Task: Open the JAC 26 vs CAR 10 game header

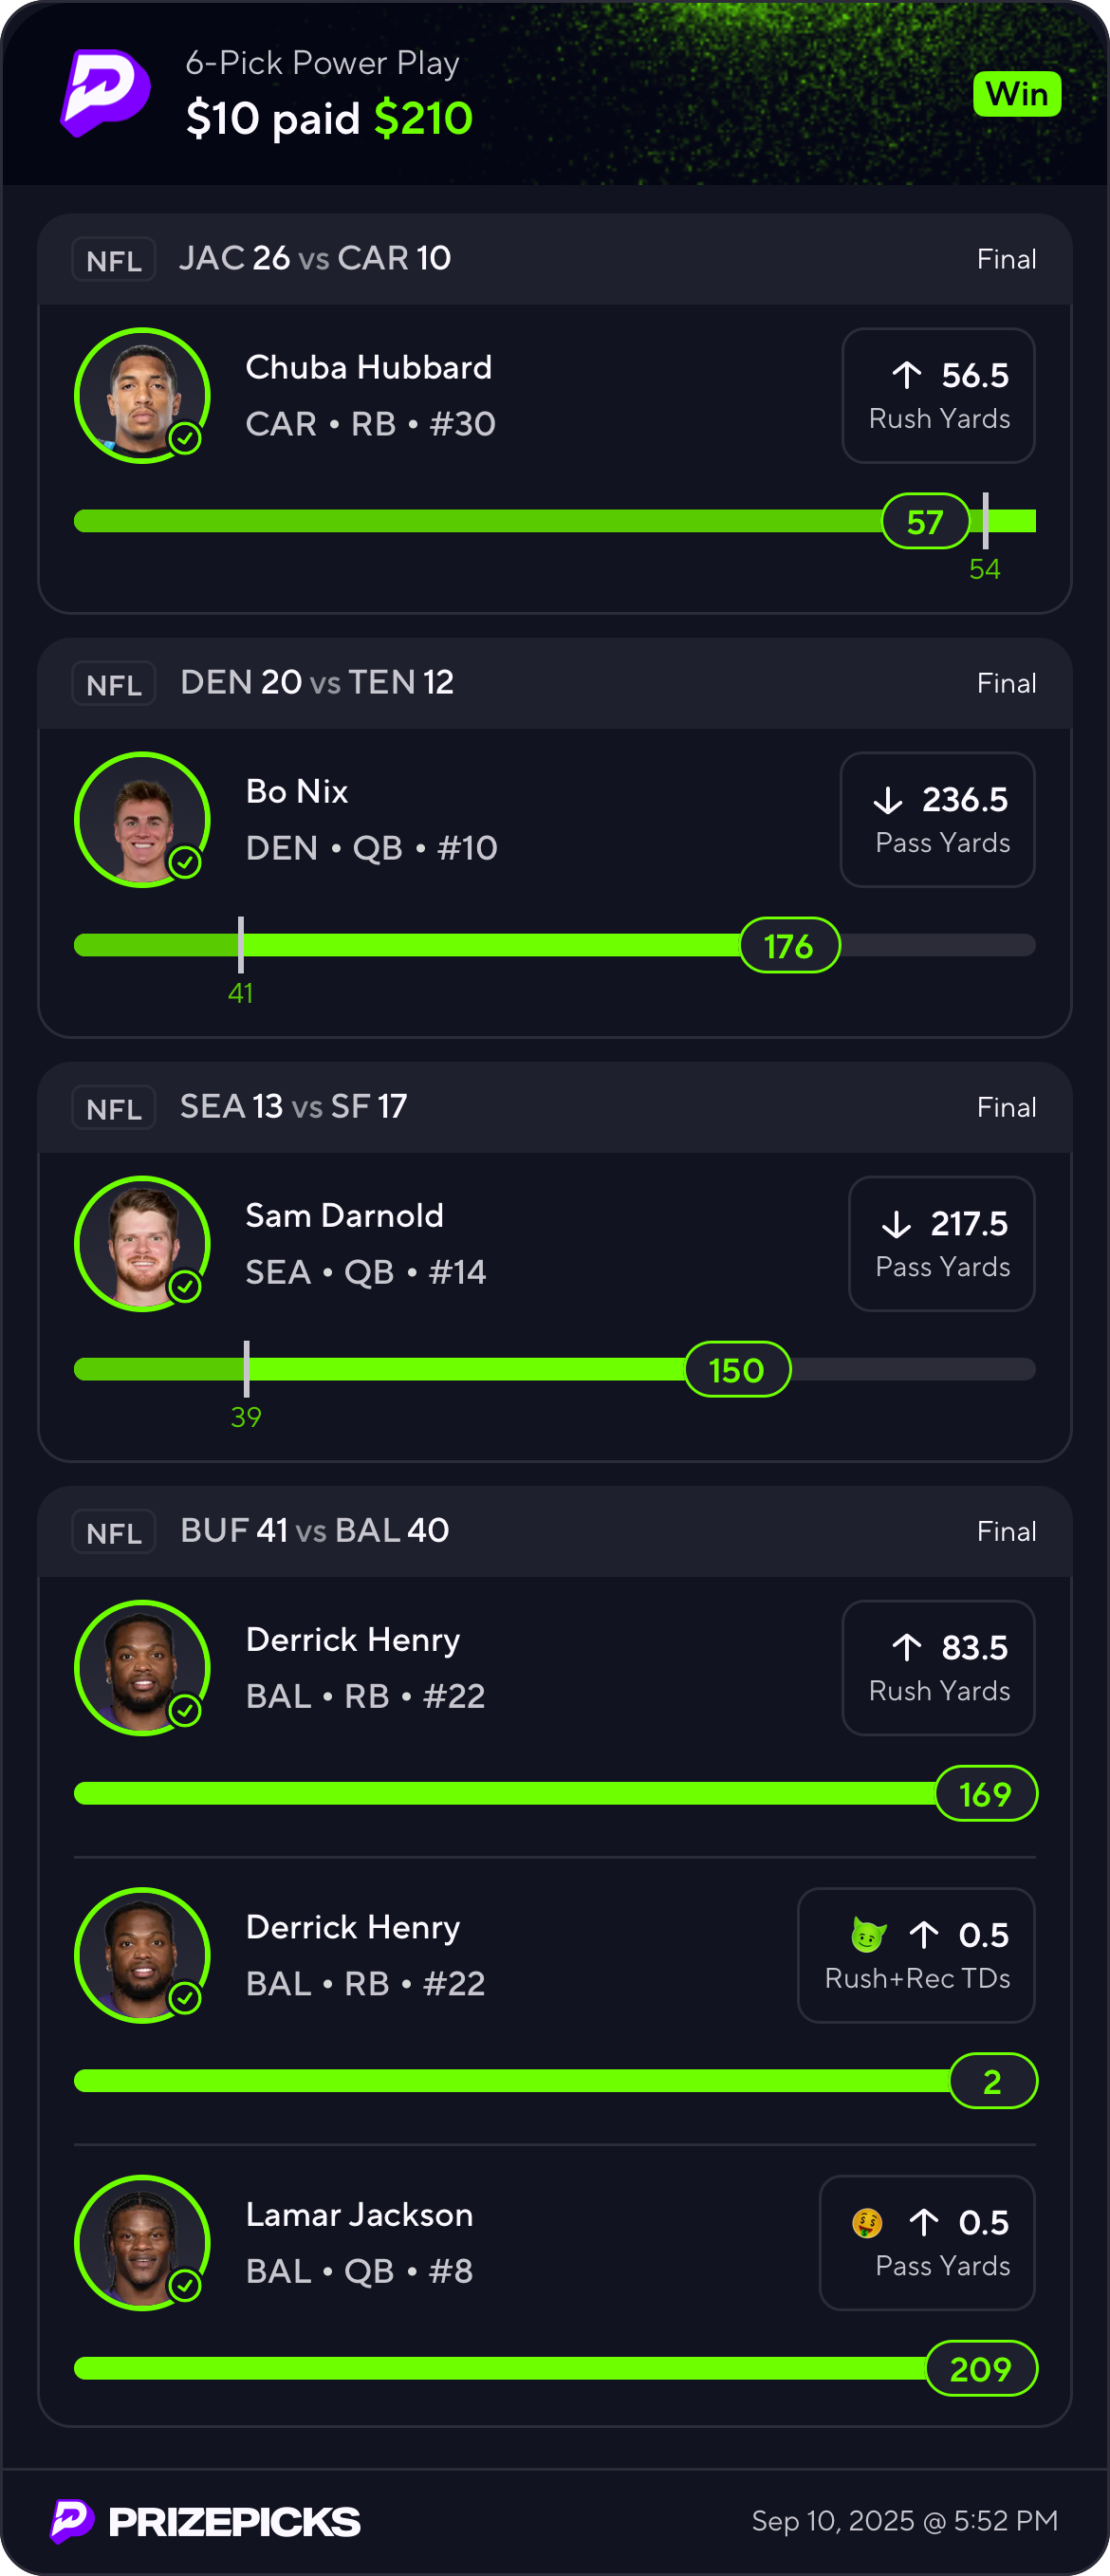Action: [x=315, y=259]
